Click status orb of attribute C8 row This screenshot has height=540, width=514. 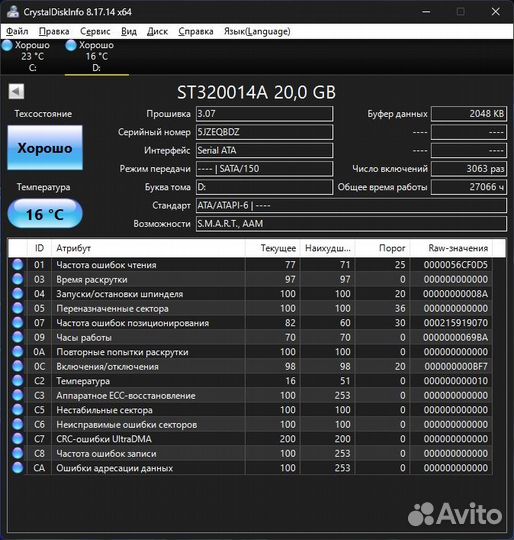(18, 453)
